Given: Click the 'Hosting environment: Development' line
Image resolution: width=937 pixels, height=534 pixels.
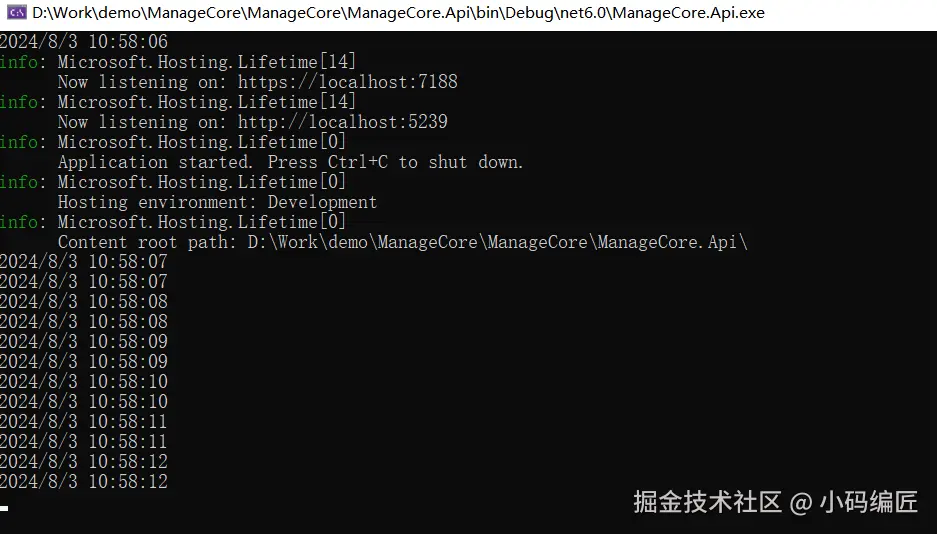Looking at the screenshot, I should (217, 202).
